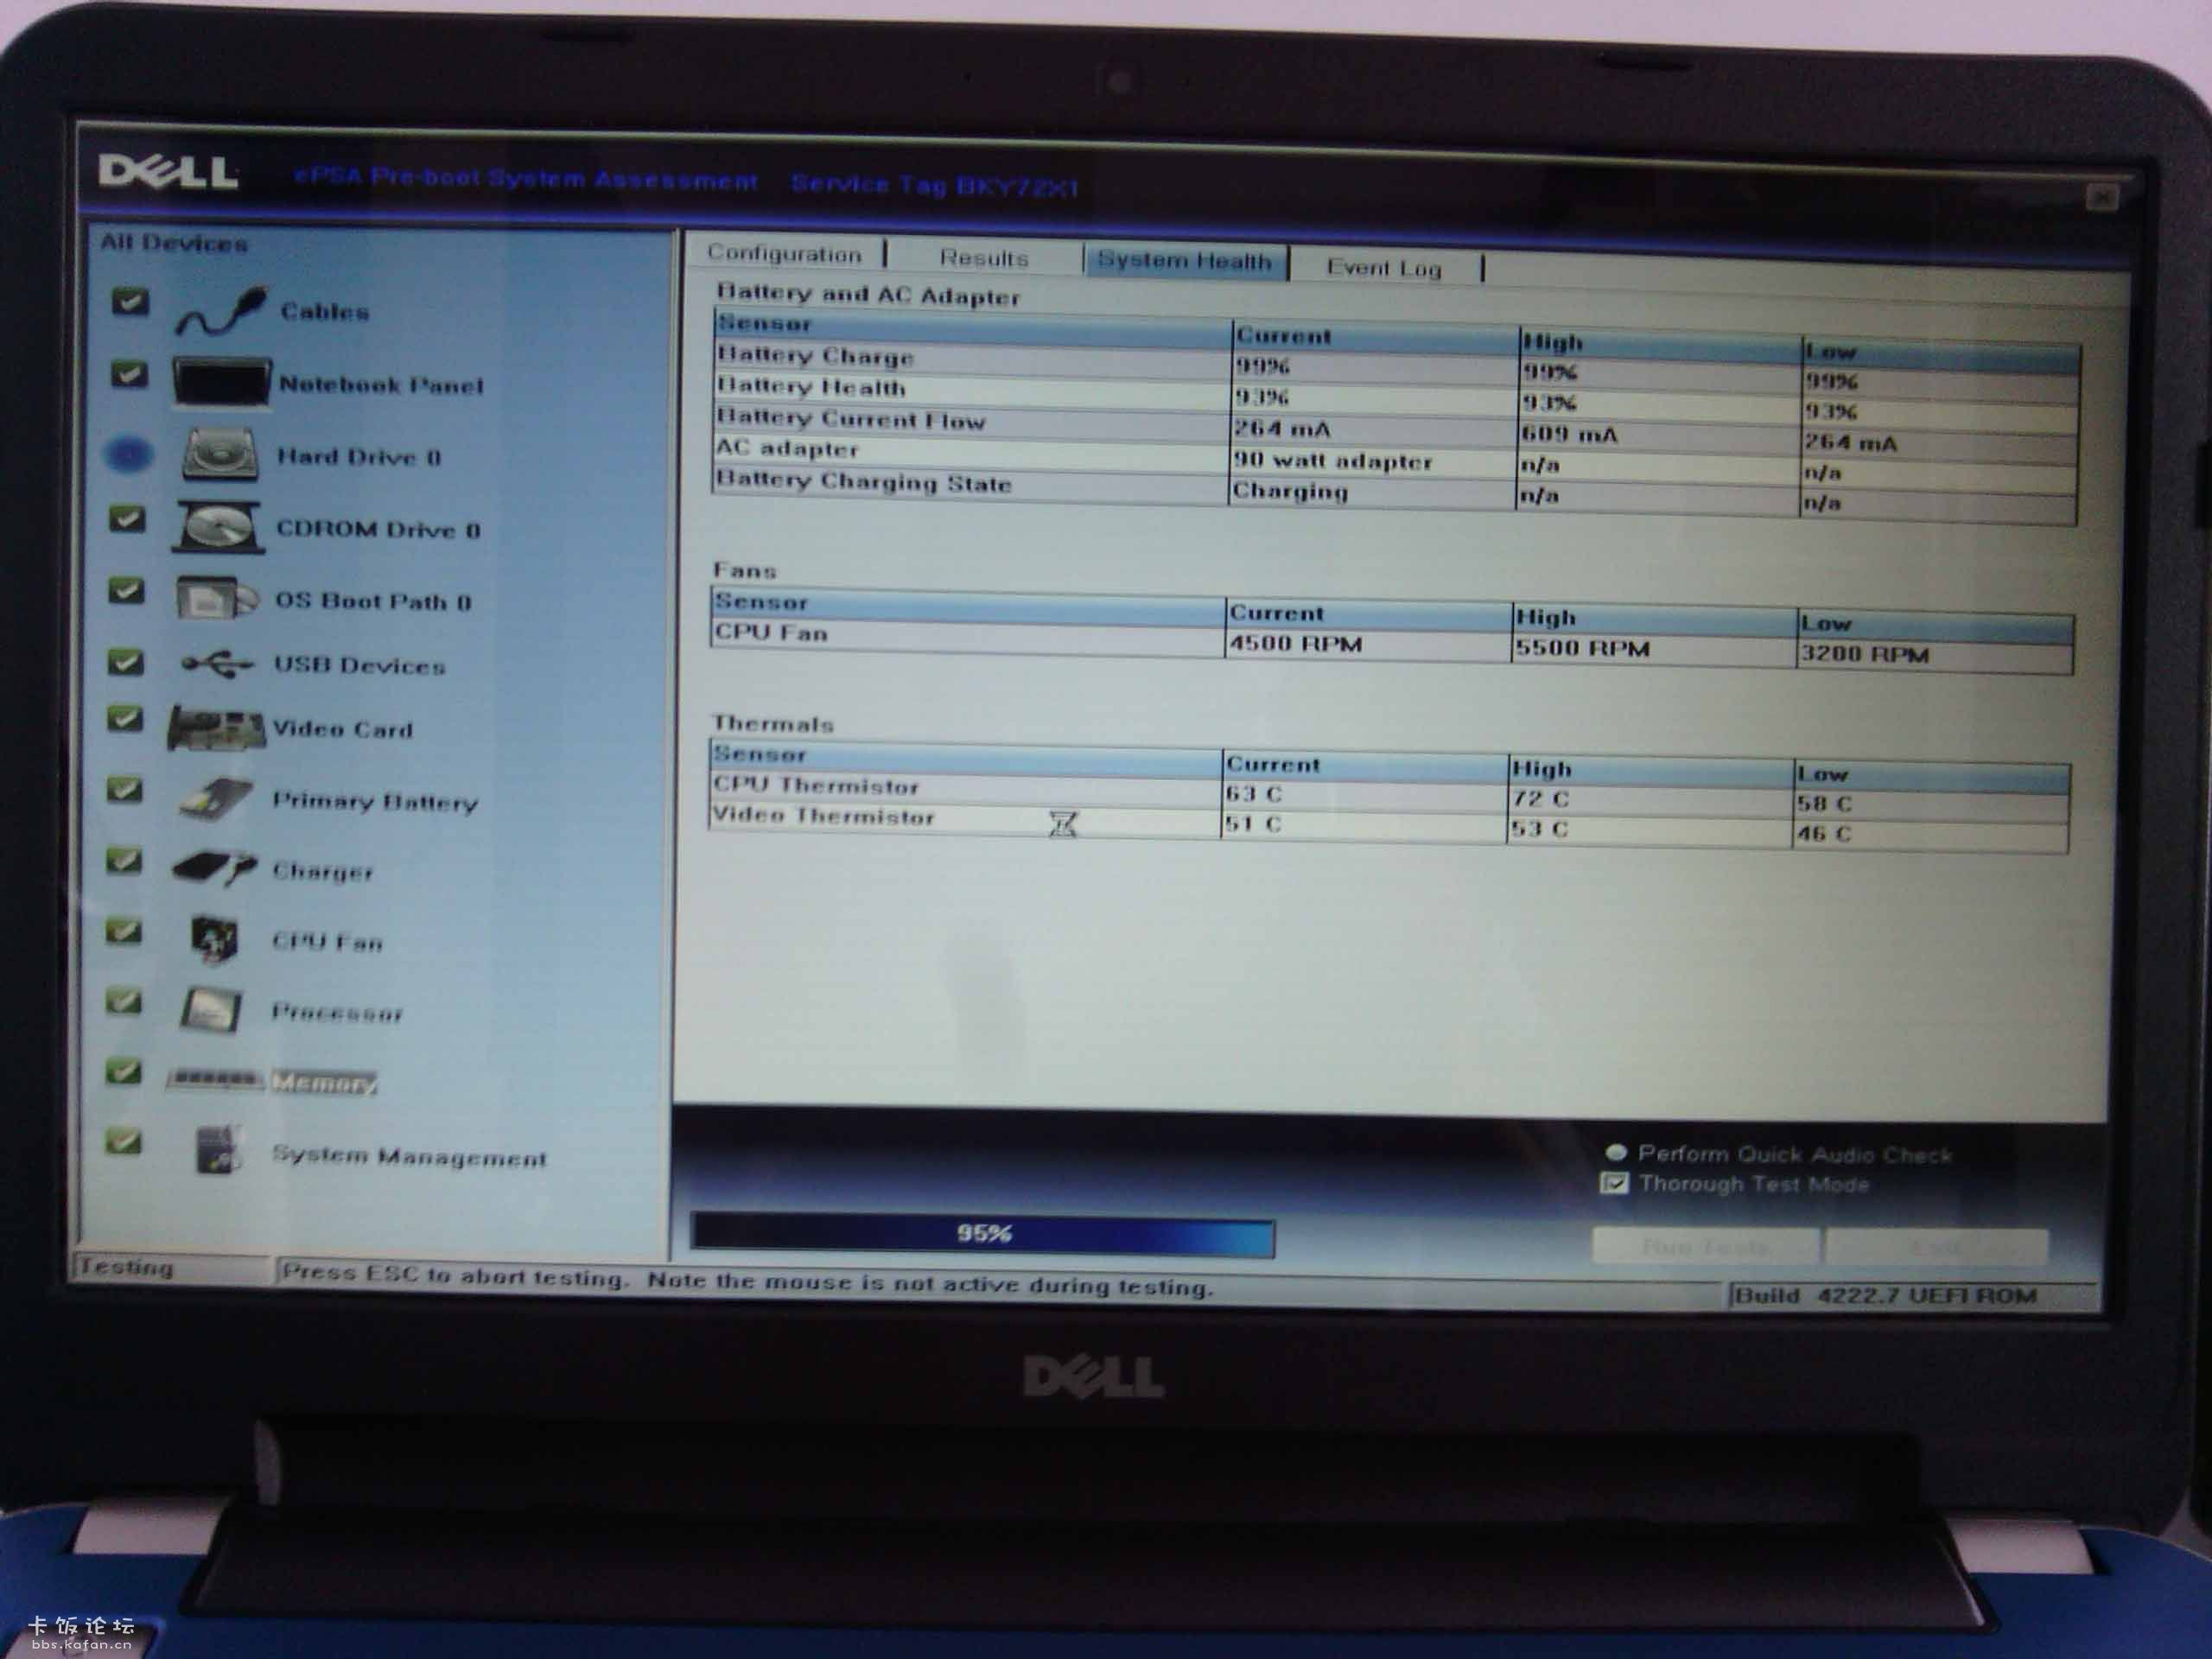Open the Results tab

pos(984,258)
